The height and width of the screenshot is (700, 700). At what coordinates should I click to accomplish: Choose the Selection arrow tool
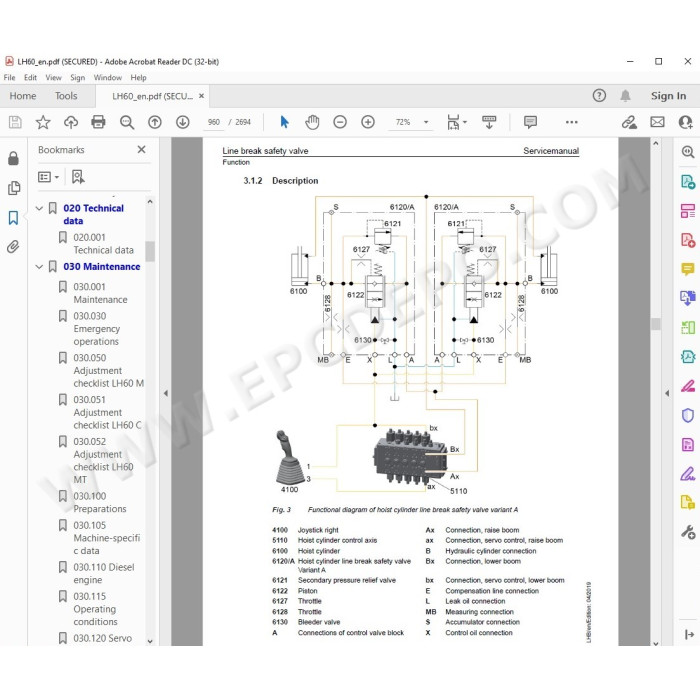coord(284,122)
